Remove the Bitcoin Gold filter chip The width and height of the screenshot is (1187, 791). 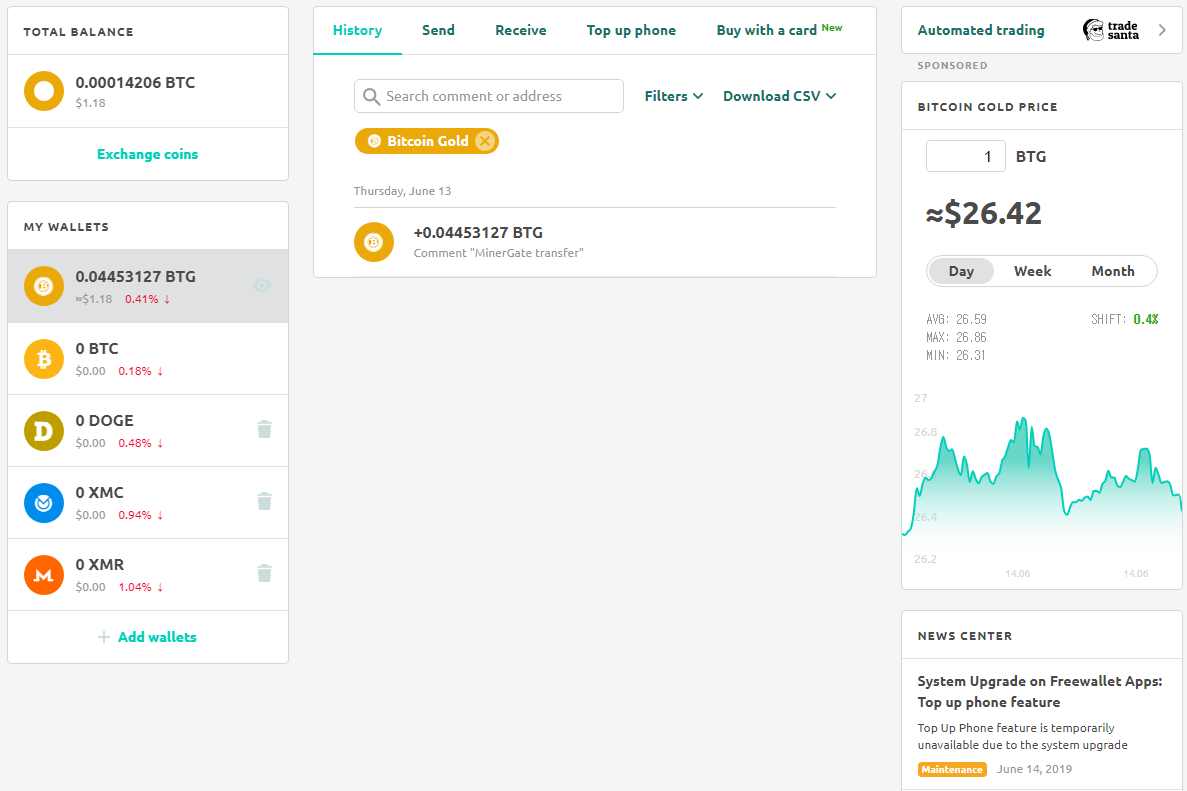[485, 141]
